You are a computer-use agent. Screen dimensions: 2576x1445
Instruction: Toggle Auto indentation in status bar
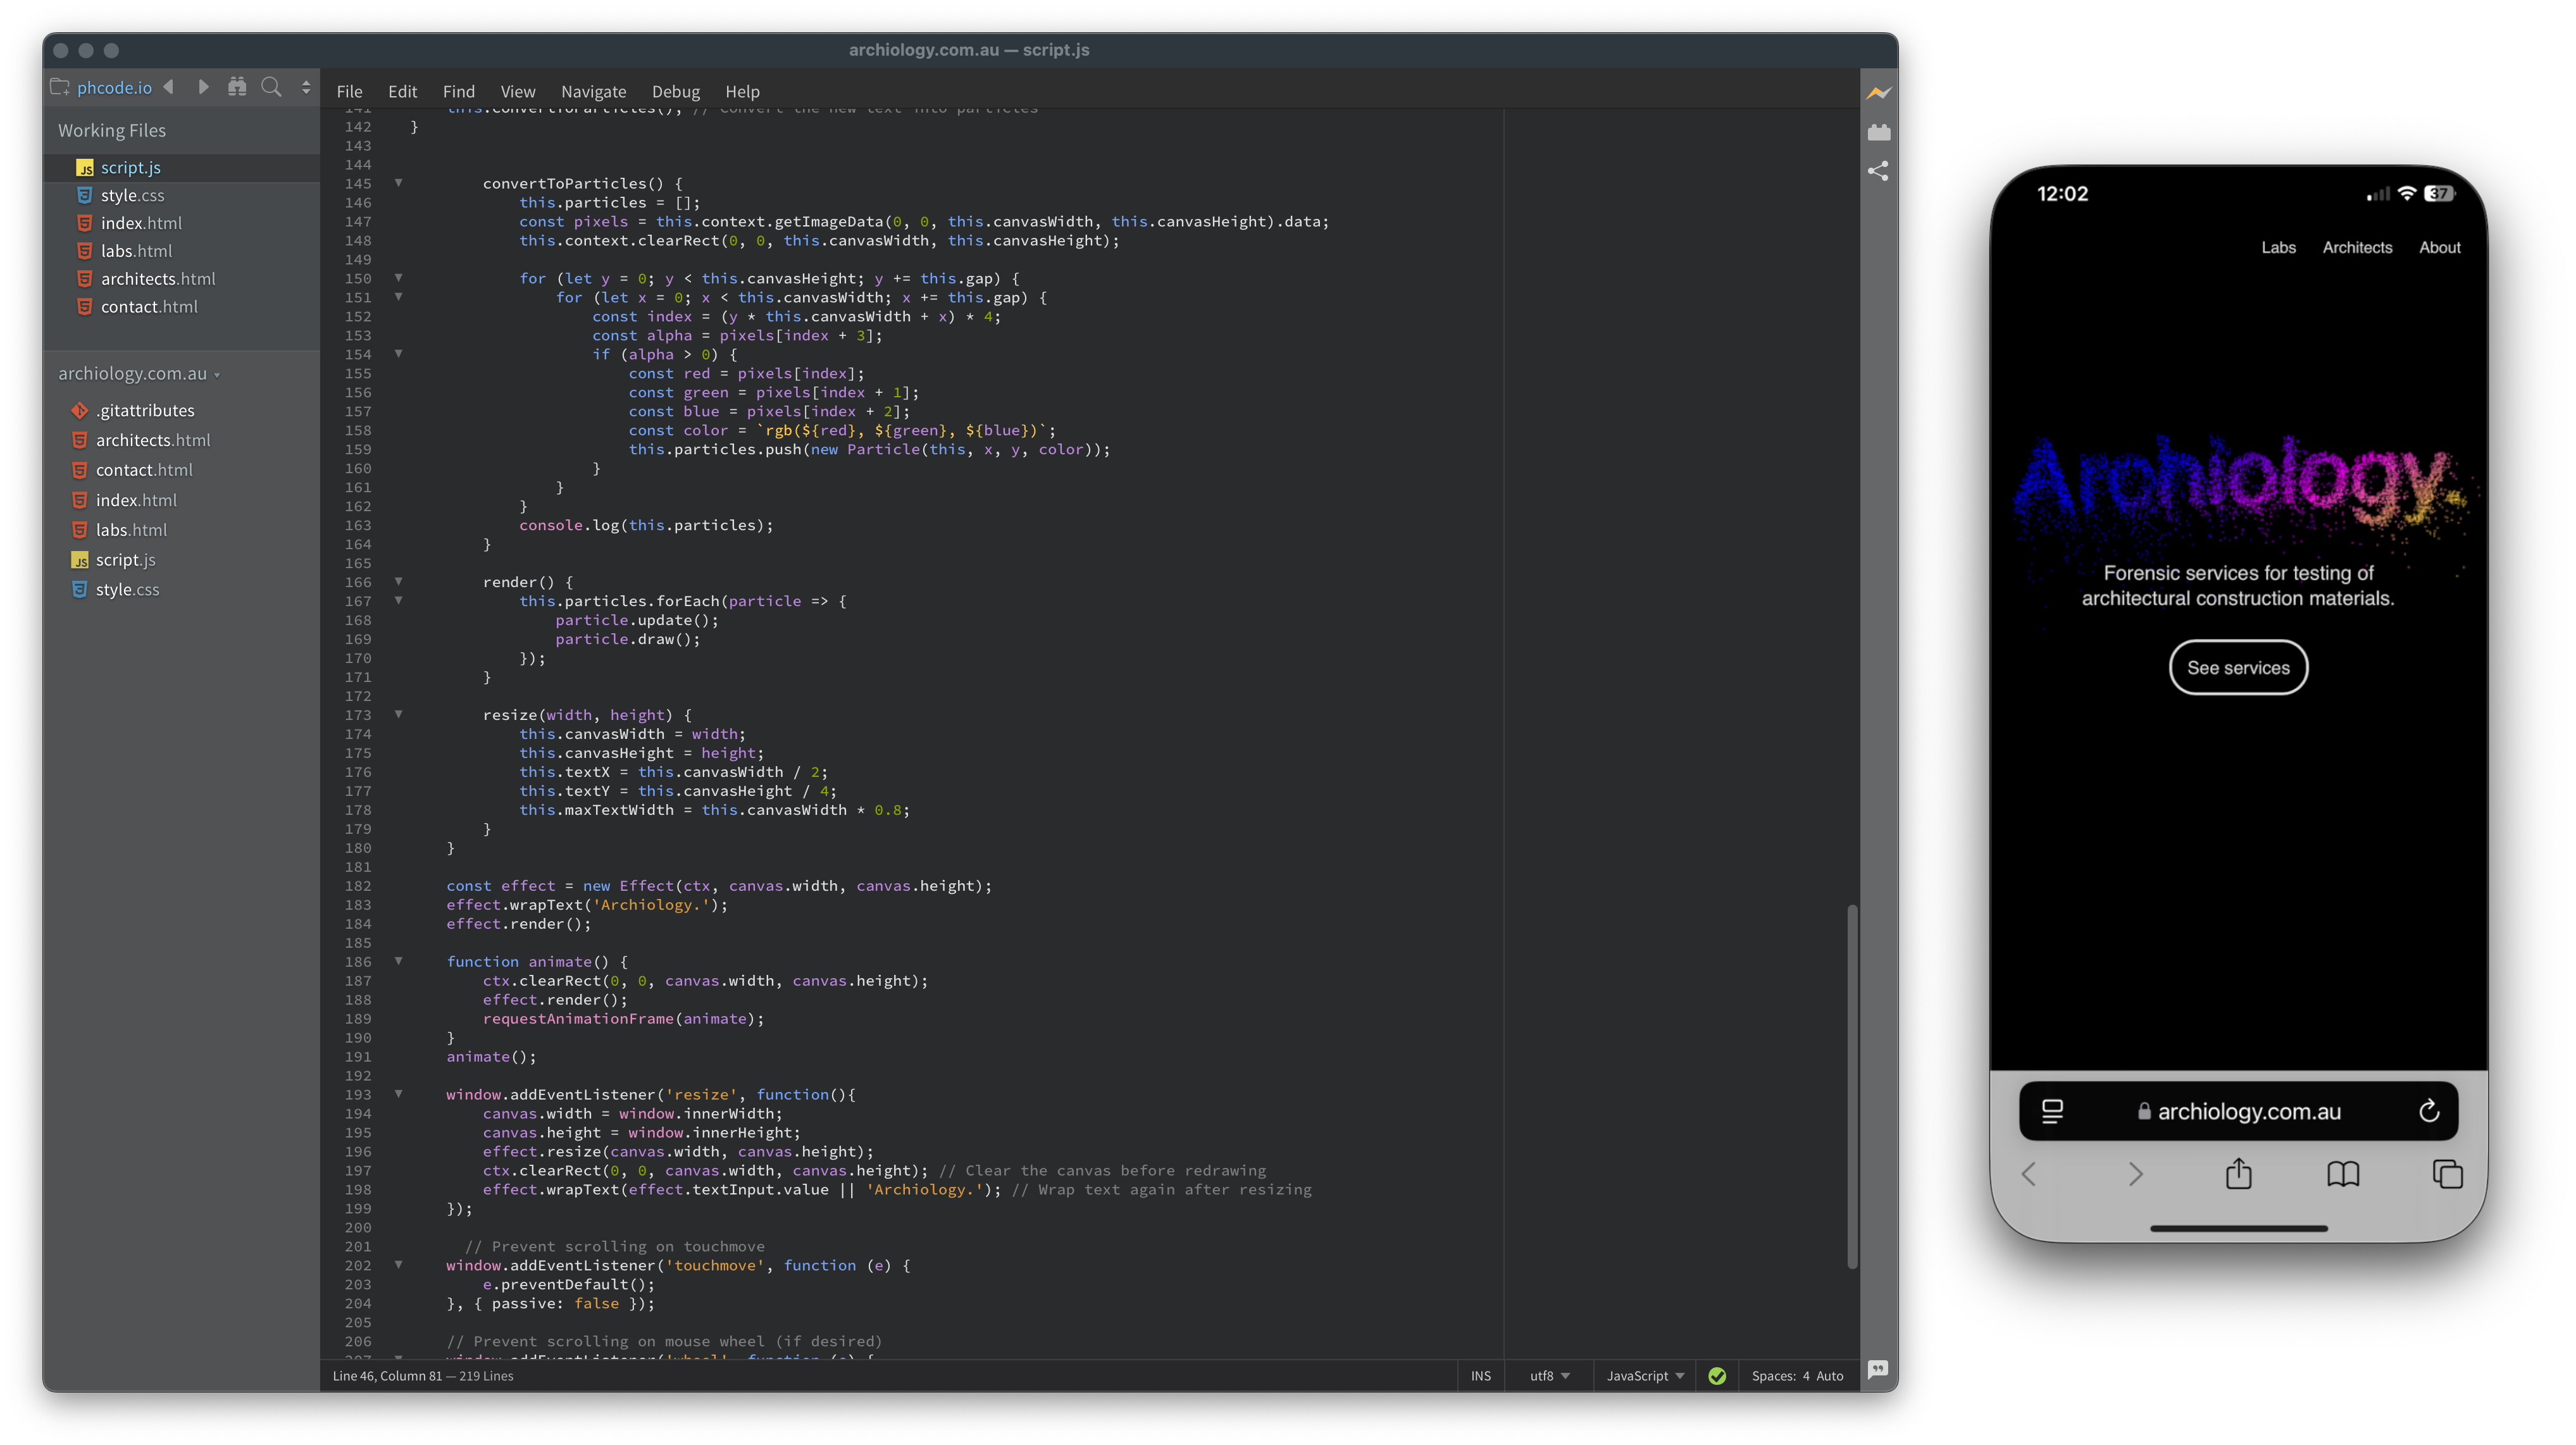point(1829,1376)
